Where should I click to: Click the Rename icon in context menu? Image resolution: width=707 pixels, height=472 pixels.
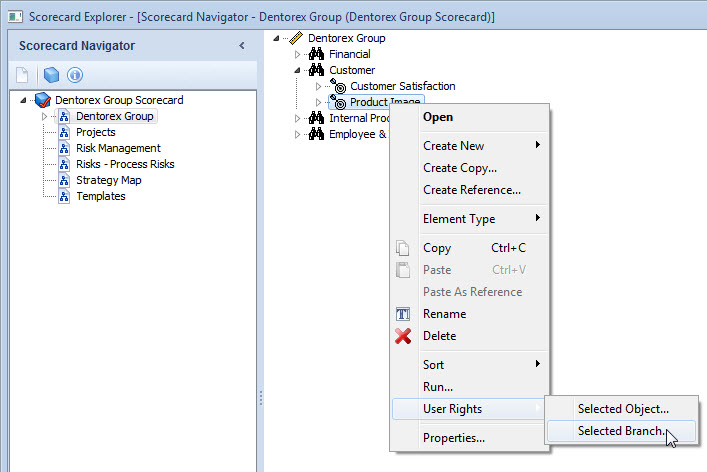[403, 314]
